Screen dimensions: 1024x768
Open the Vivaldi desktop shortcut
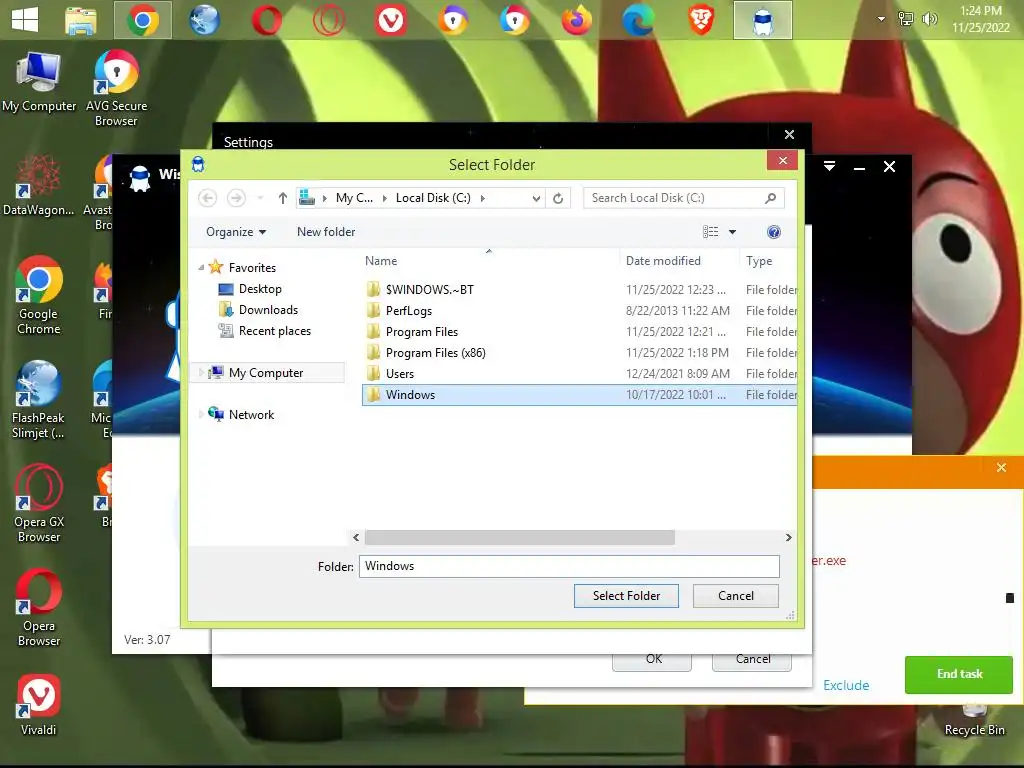tap(39, 705)
